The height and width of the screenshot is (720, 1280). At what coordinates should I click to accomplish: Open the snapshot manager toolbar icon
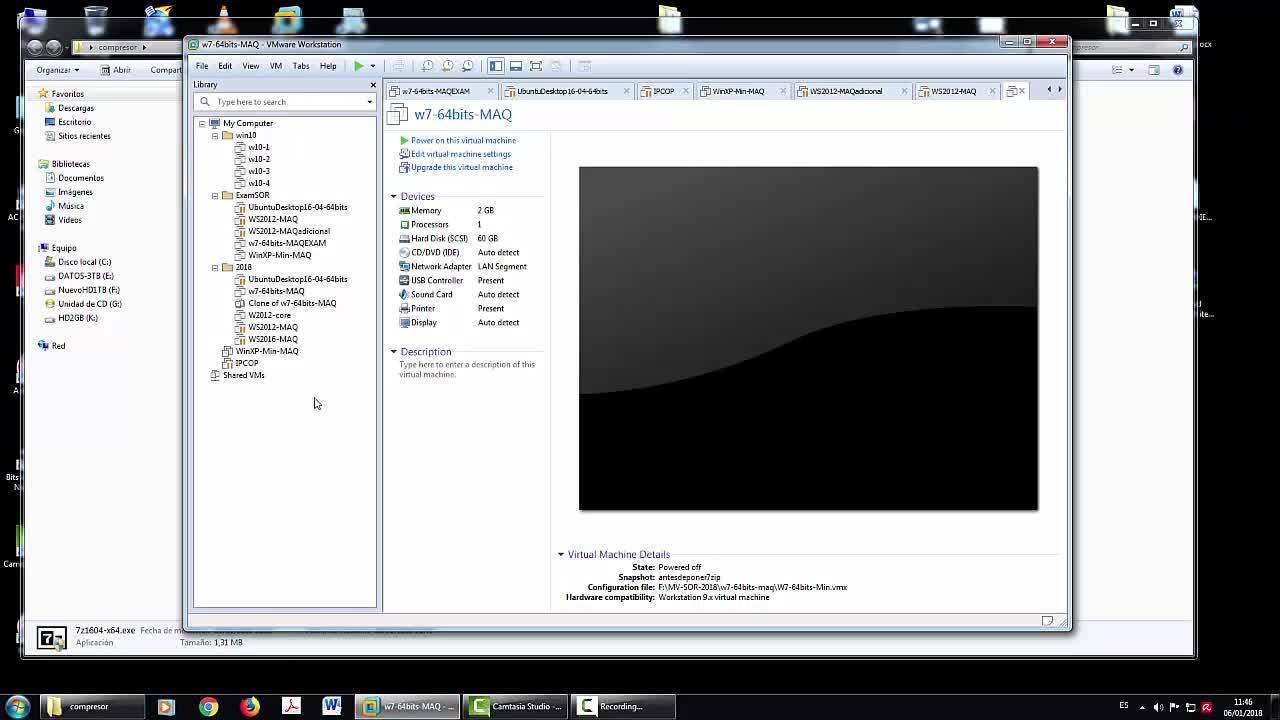point(467,66)
